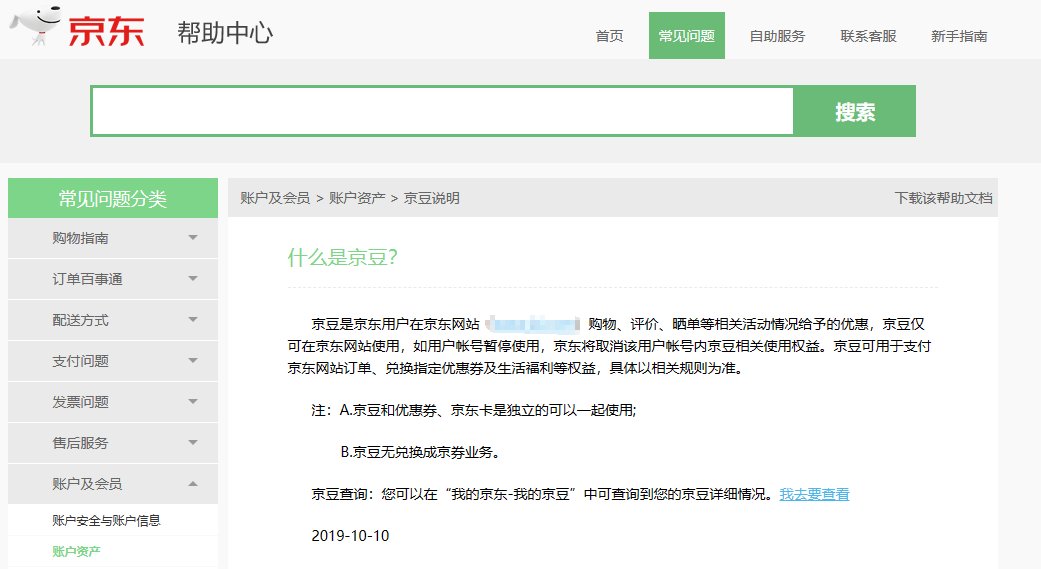Open the 售后服务 category
Screen dimensions: 1041x569
[80, 443]
